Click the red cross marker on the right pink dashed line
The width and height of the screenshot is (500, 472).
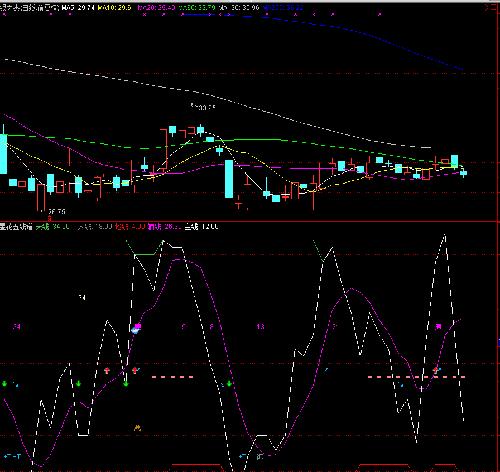coord(435,370)
